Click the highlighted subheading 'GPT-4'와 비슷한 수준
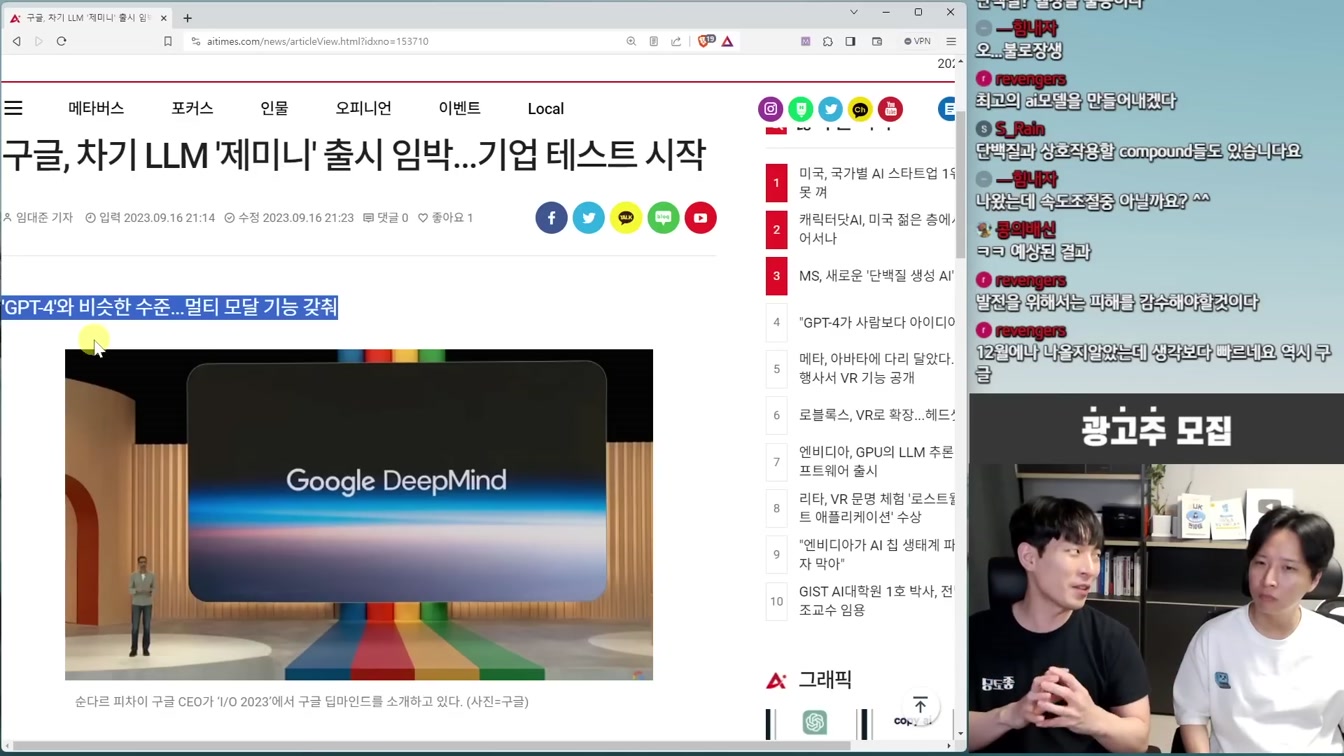Screen dimensions: 1344x756 (x=170, y=307)
